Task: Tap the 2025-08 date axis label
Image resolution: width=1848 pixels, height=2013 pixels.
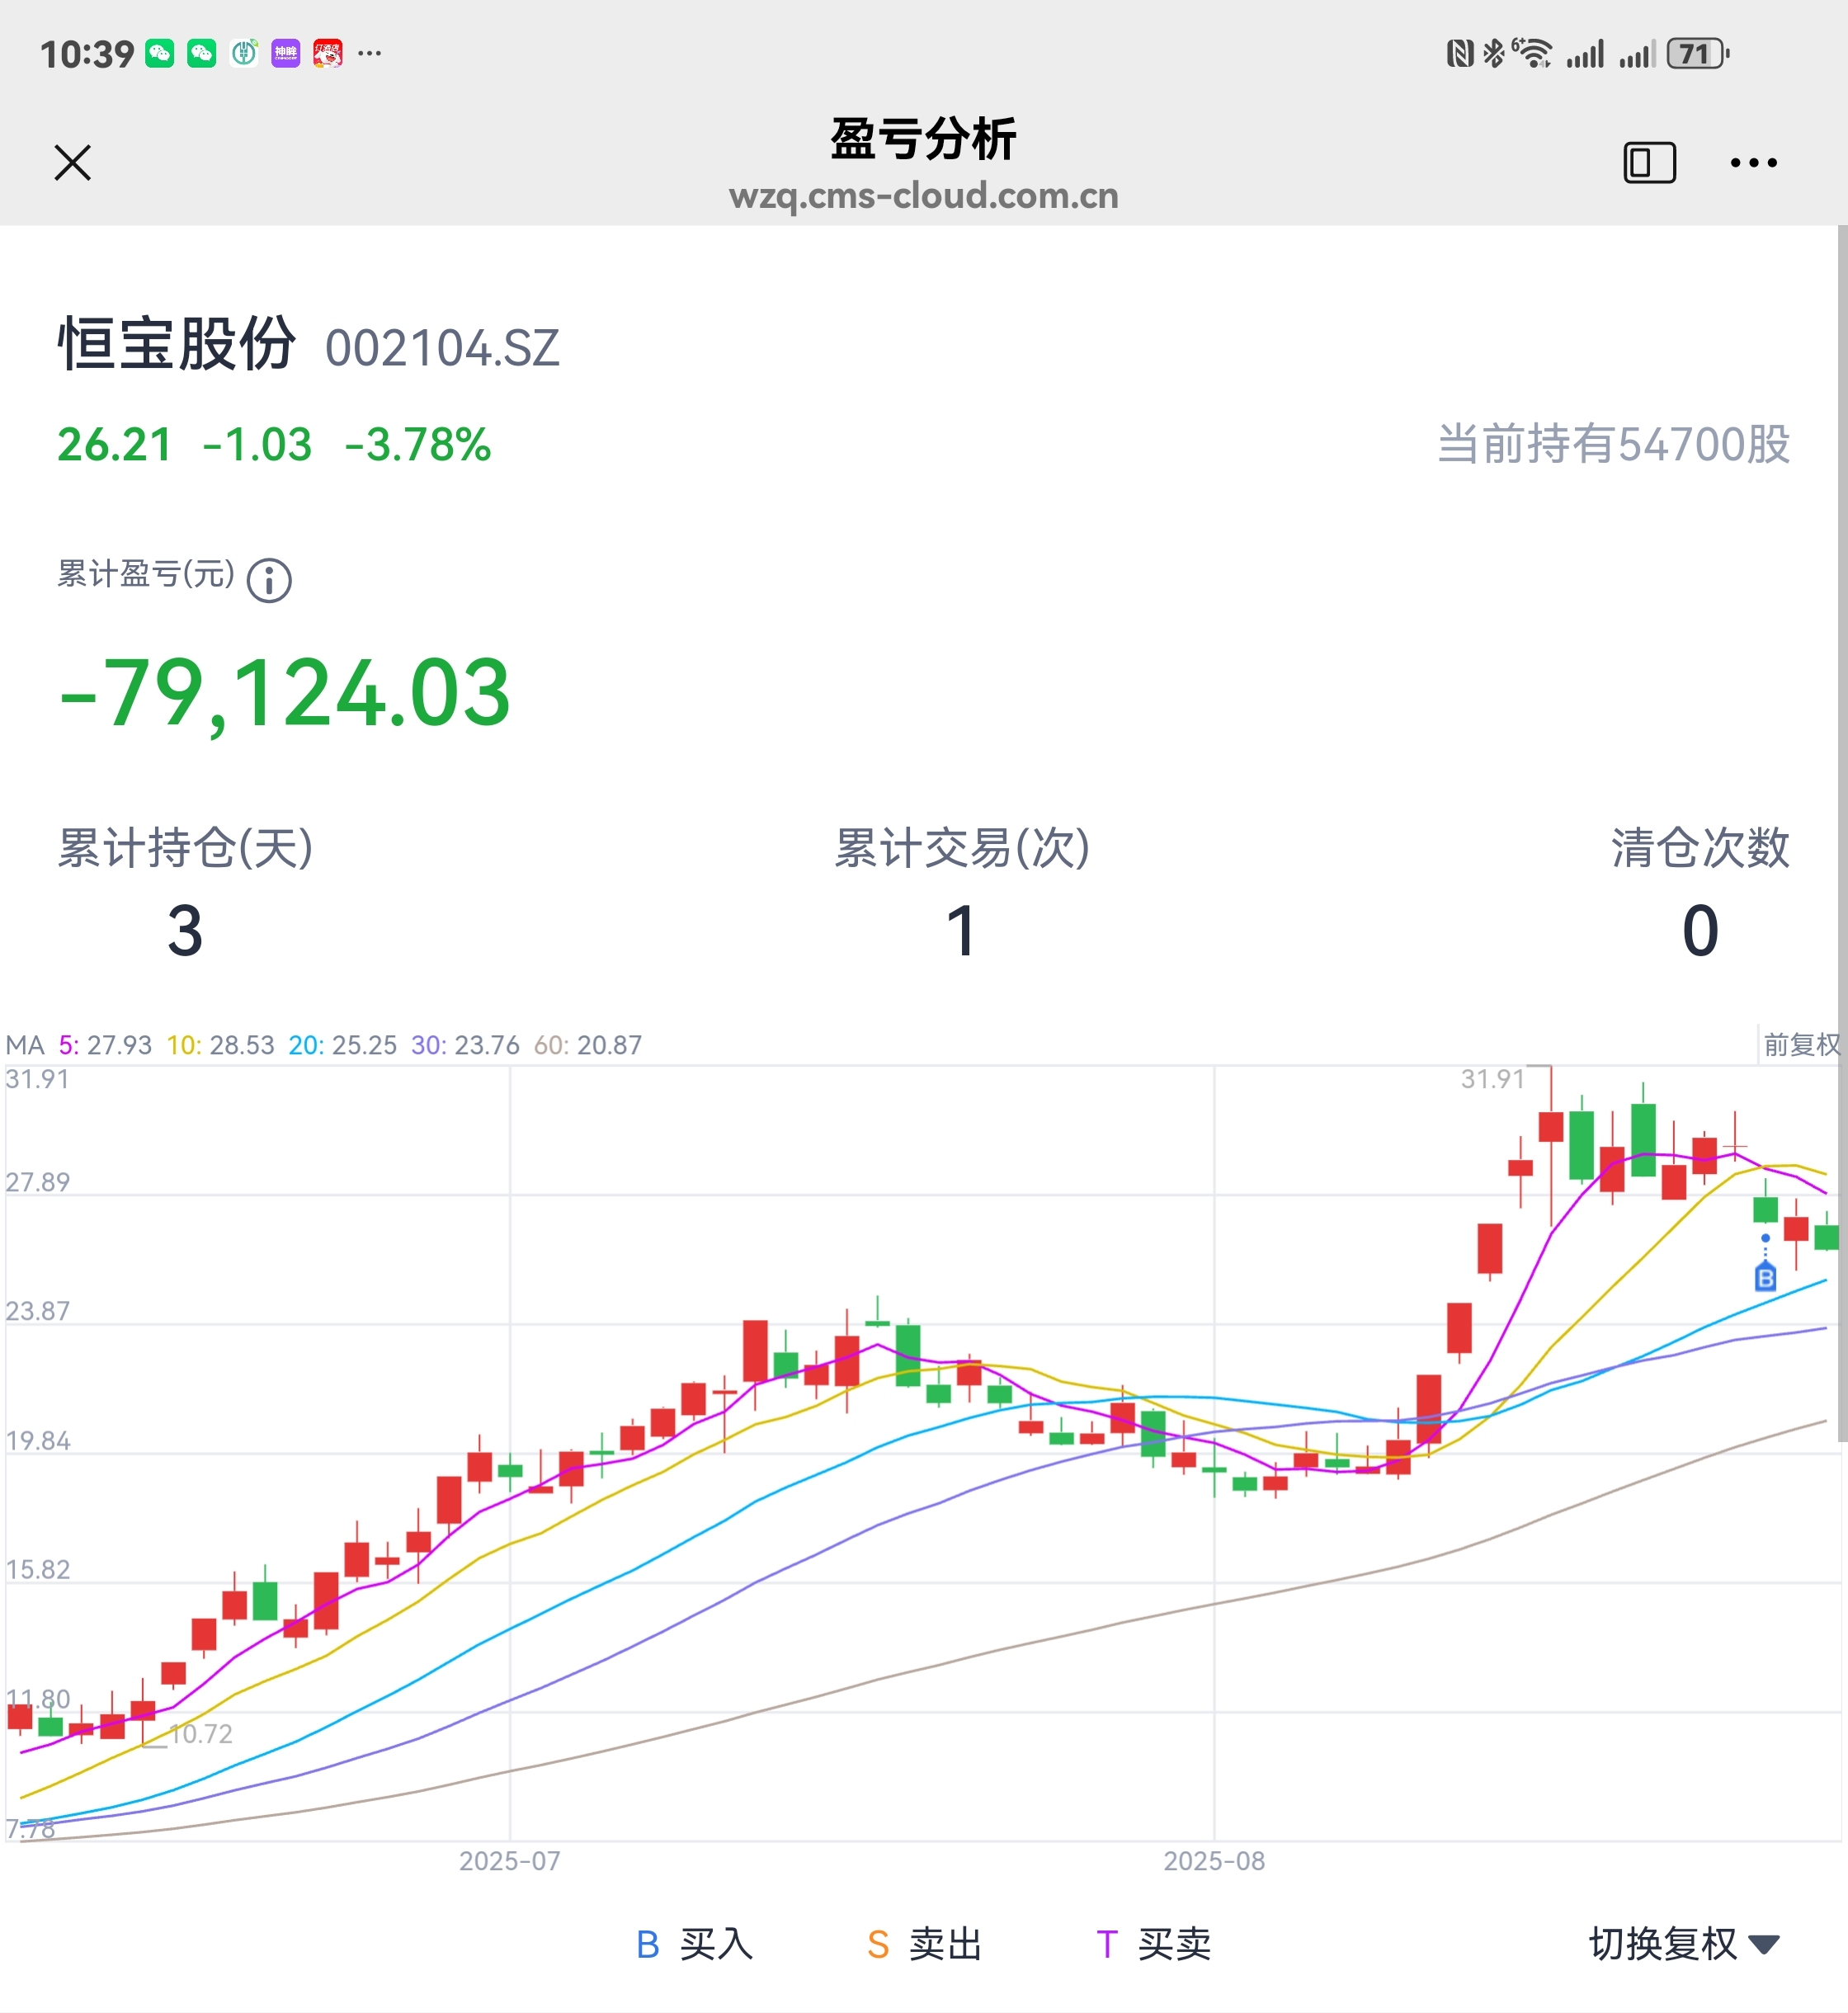Action: (x=1214, y=1861)
